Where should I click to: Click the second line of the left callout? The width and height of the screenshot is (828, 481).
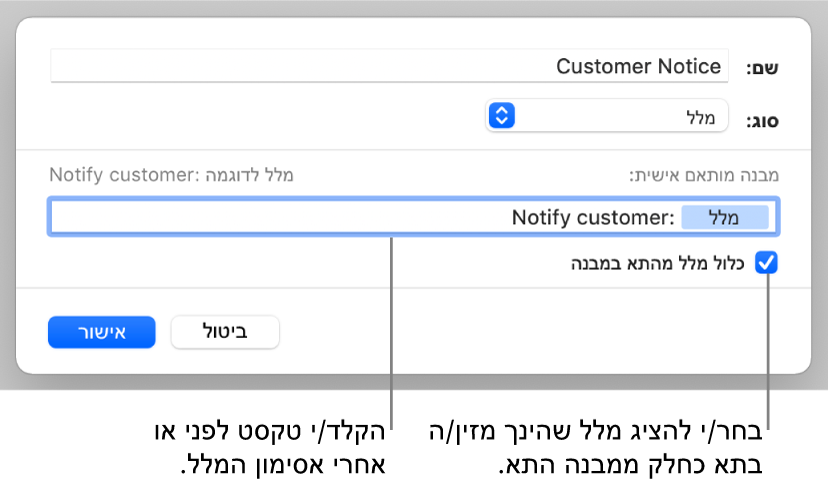(268, 465)
